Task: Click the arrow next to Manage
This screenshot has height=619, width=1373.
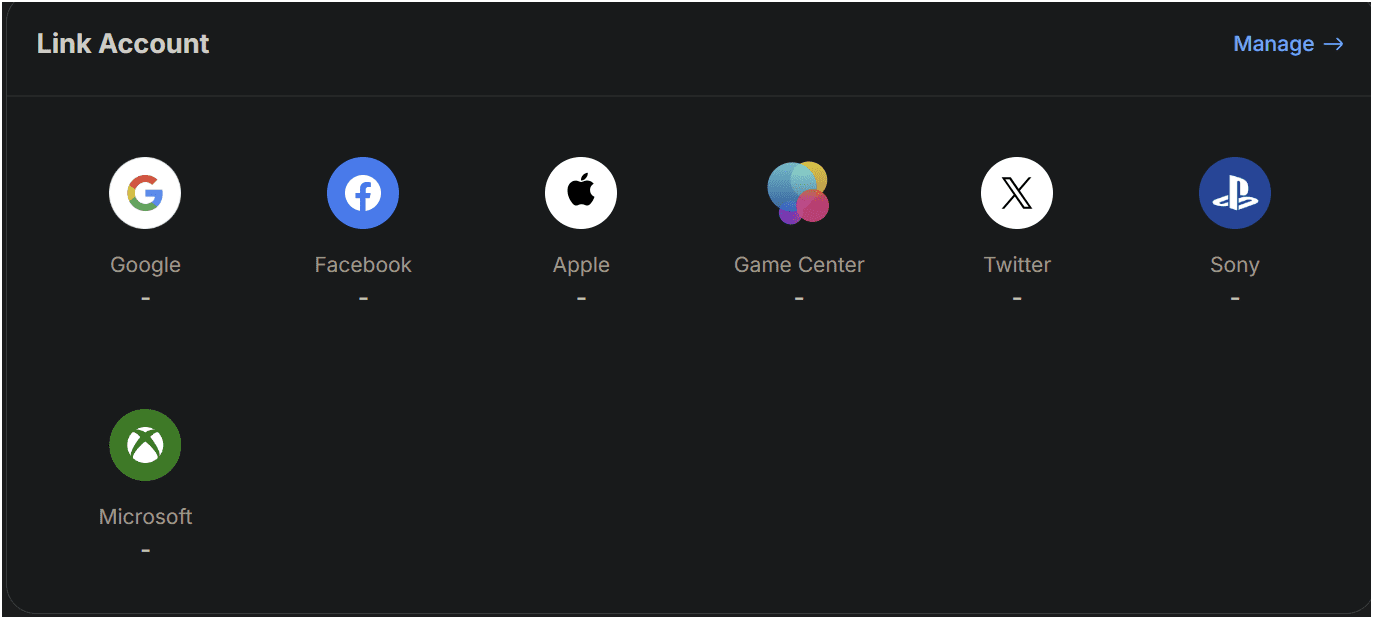Action: [x=1334, y=44]
